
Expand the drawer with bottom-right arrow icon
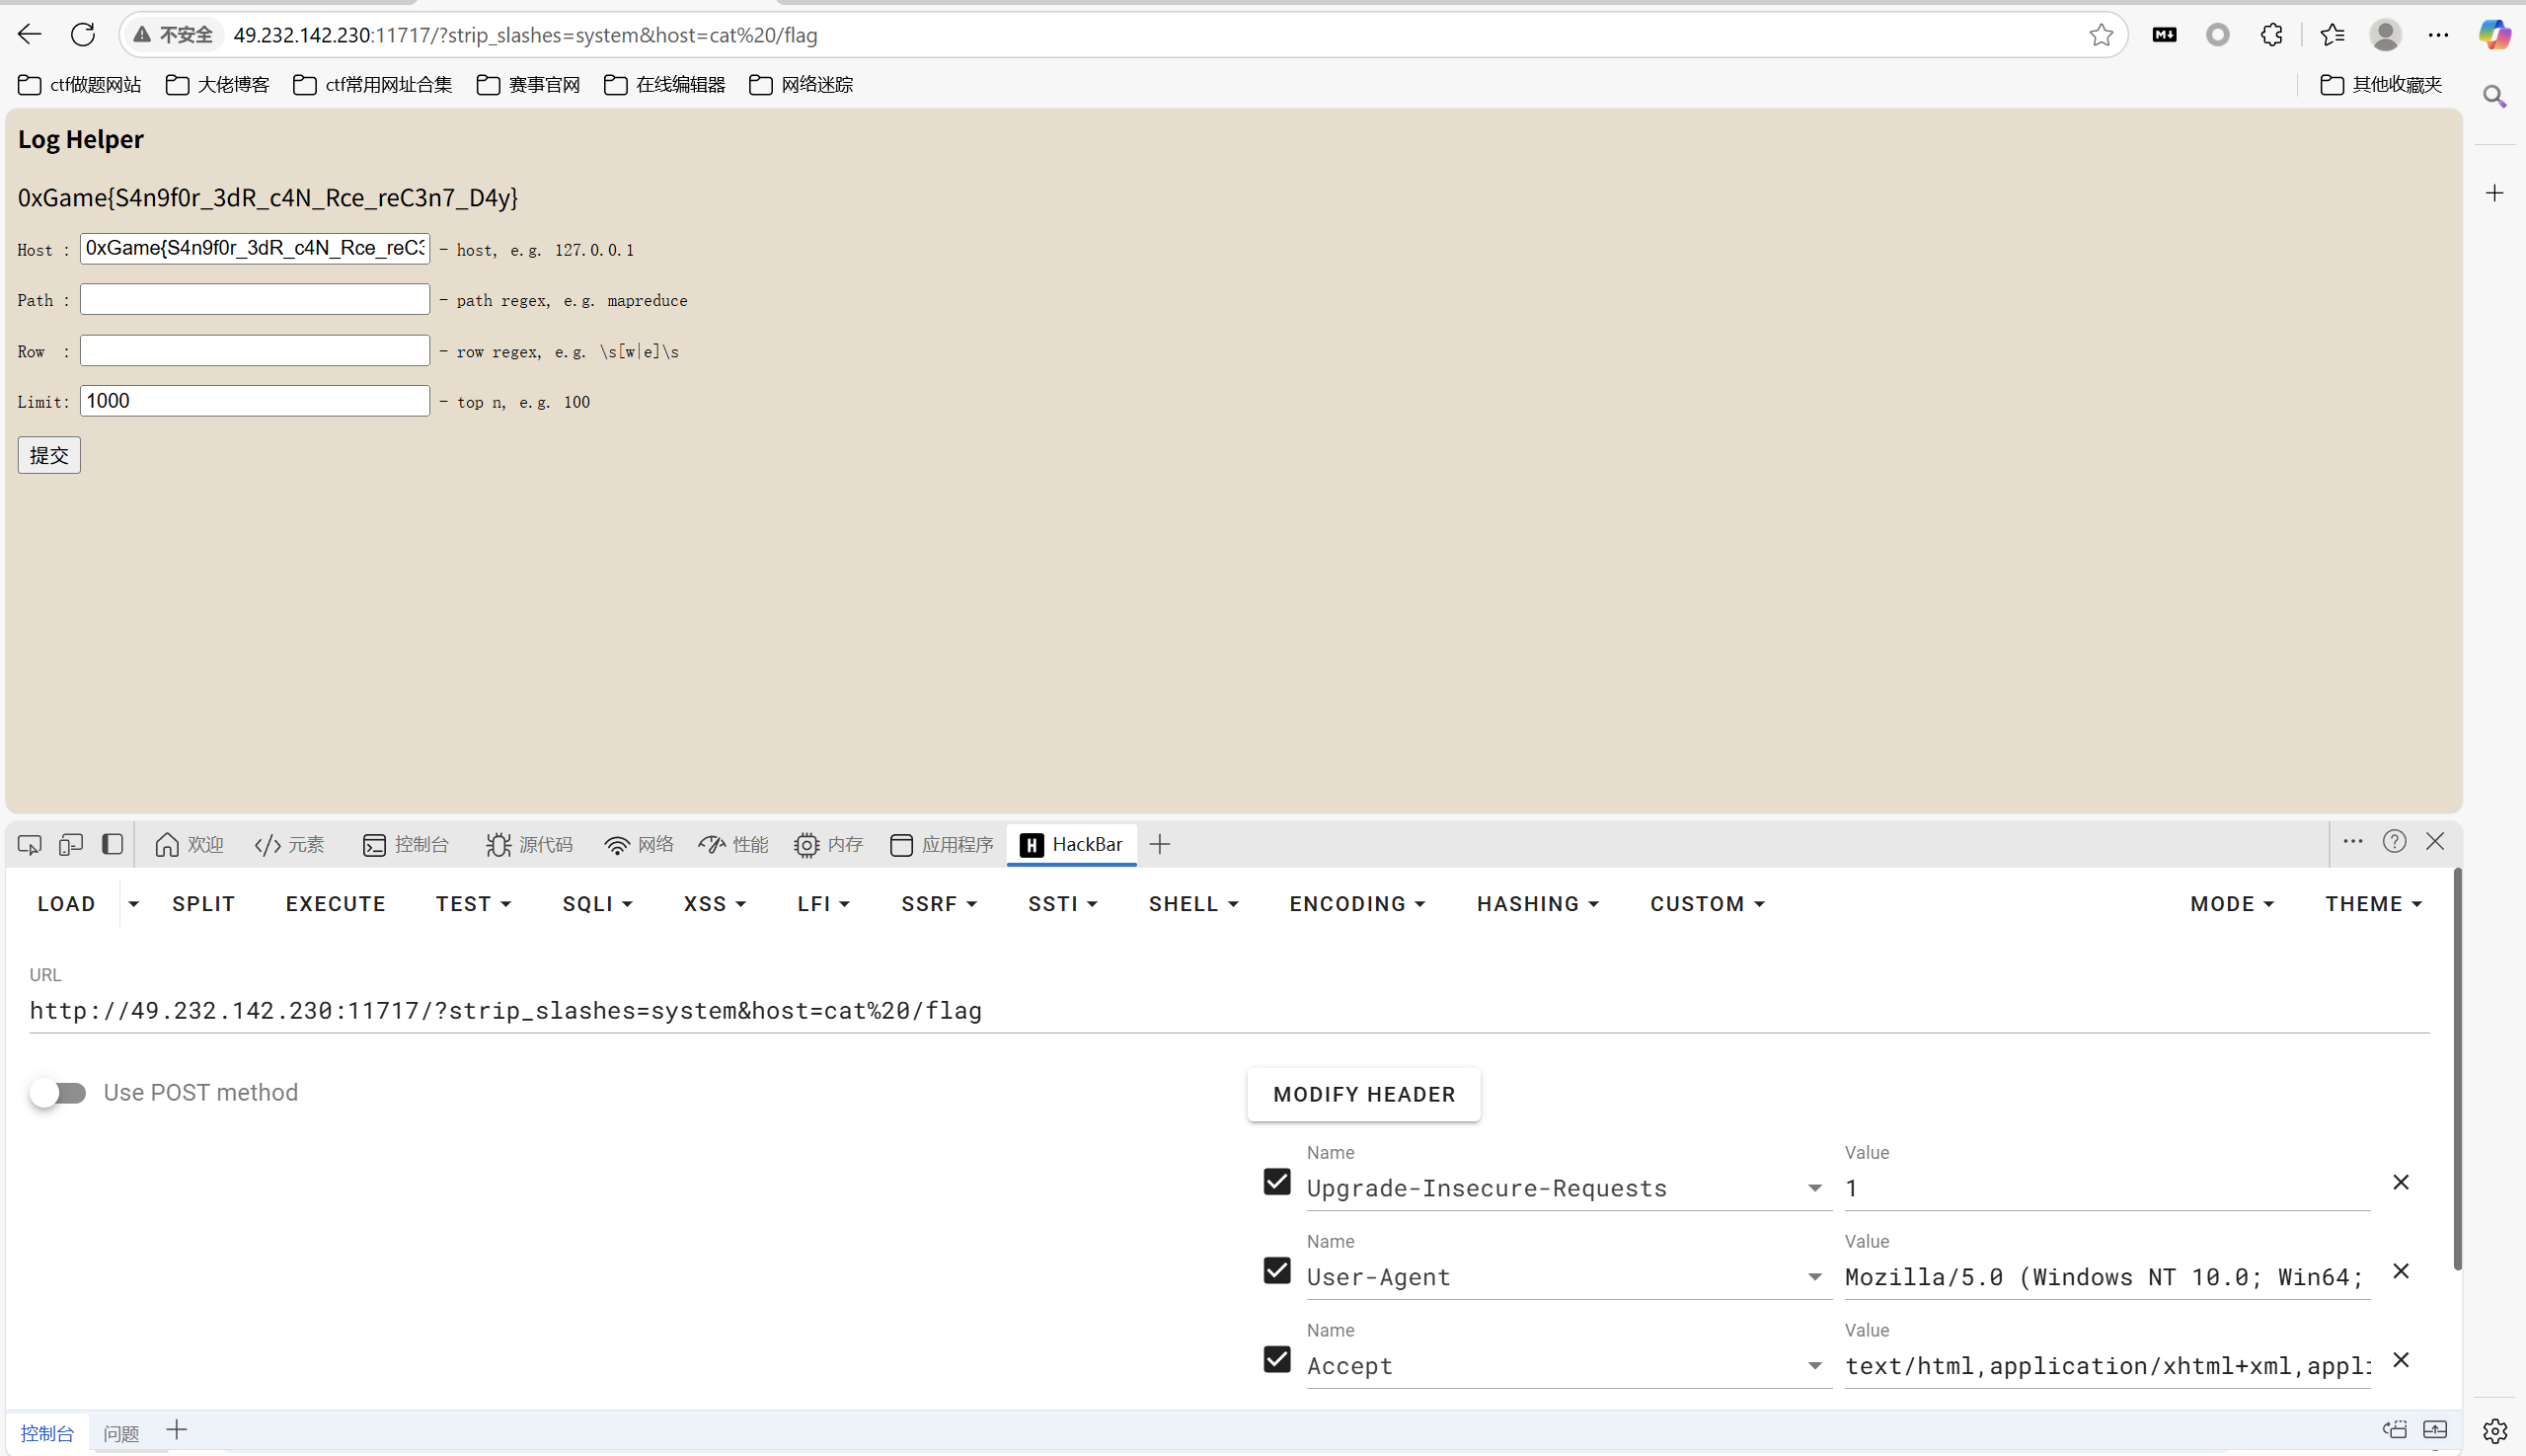click(x=2435, y=1430)
